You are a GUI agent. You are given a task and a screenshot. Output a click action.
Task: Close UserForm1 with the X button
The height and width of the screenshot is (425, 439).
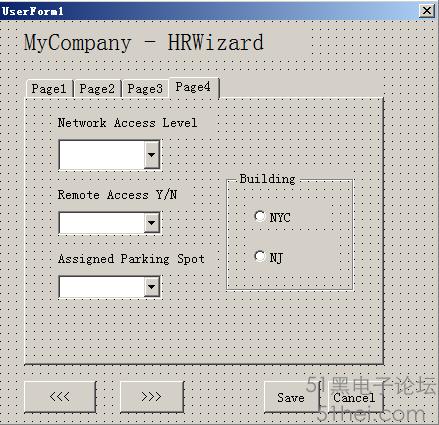click(427, 11)
